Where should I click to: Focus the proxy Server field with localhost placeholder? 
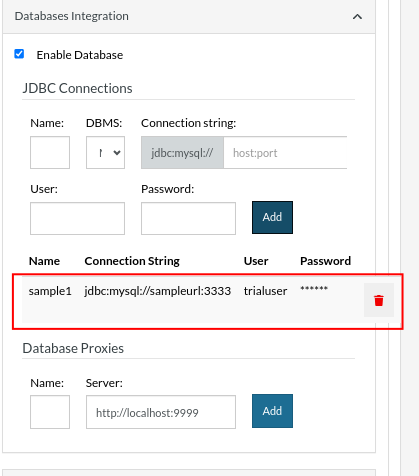pos(161,412)
